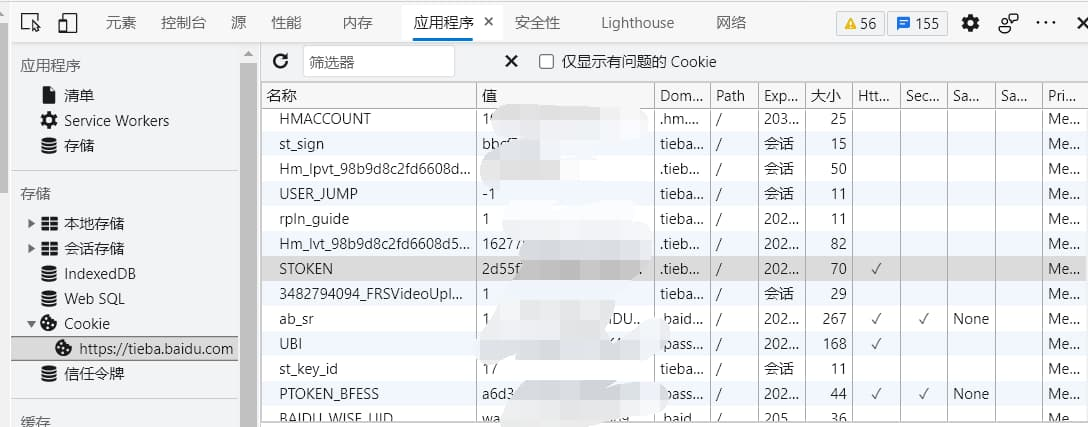Select the st_sign cookie row
Viewport: 1088px width, 427px height.
[674, 144]
